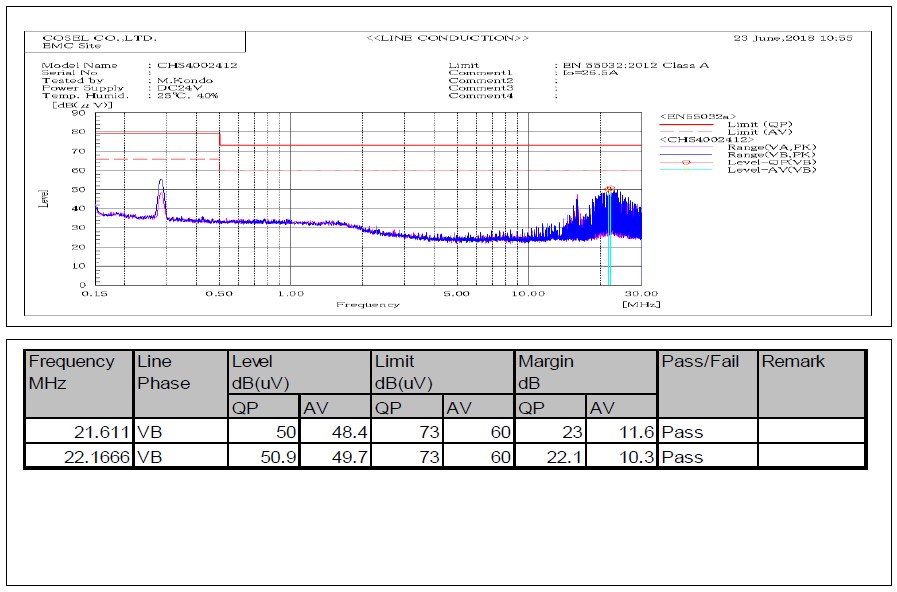Select the Limit (AV) legend entry

(x=760, y=131)
